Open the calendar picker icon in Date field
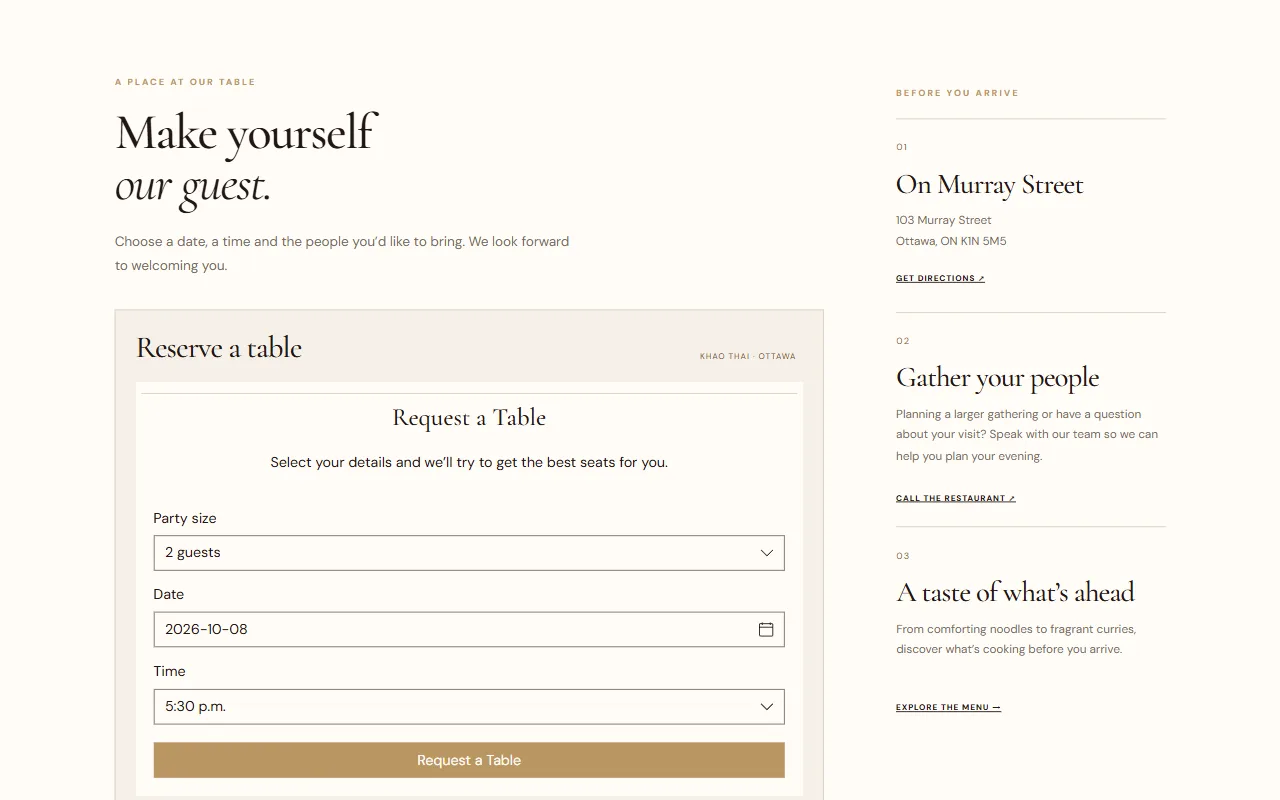1280x800 pixels. [x=766, y=629]
